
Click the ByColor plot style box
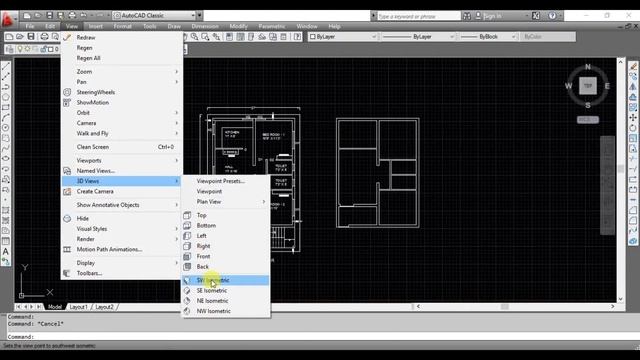[547, 37]
